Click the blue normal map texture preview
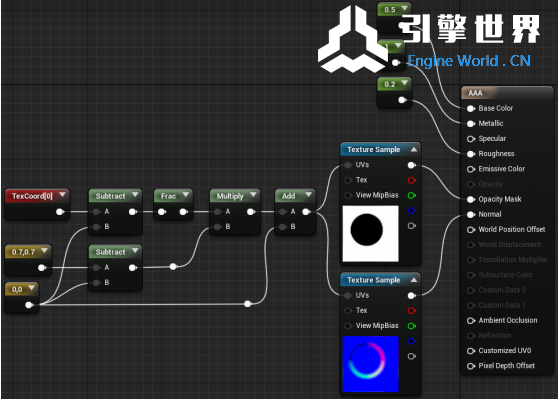 (370, 364)
